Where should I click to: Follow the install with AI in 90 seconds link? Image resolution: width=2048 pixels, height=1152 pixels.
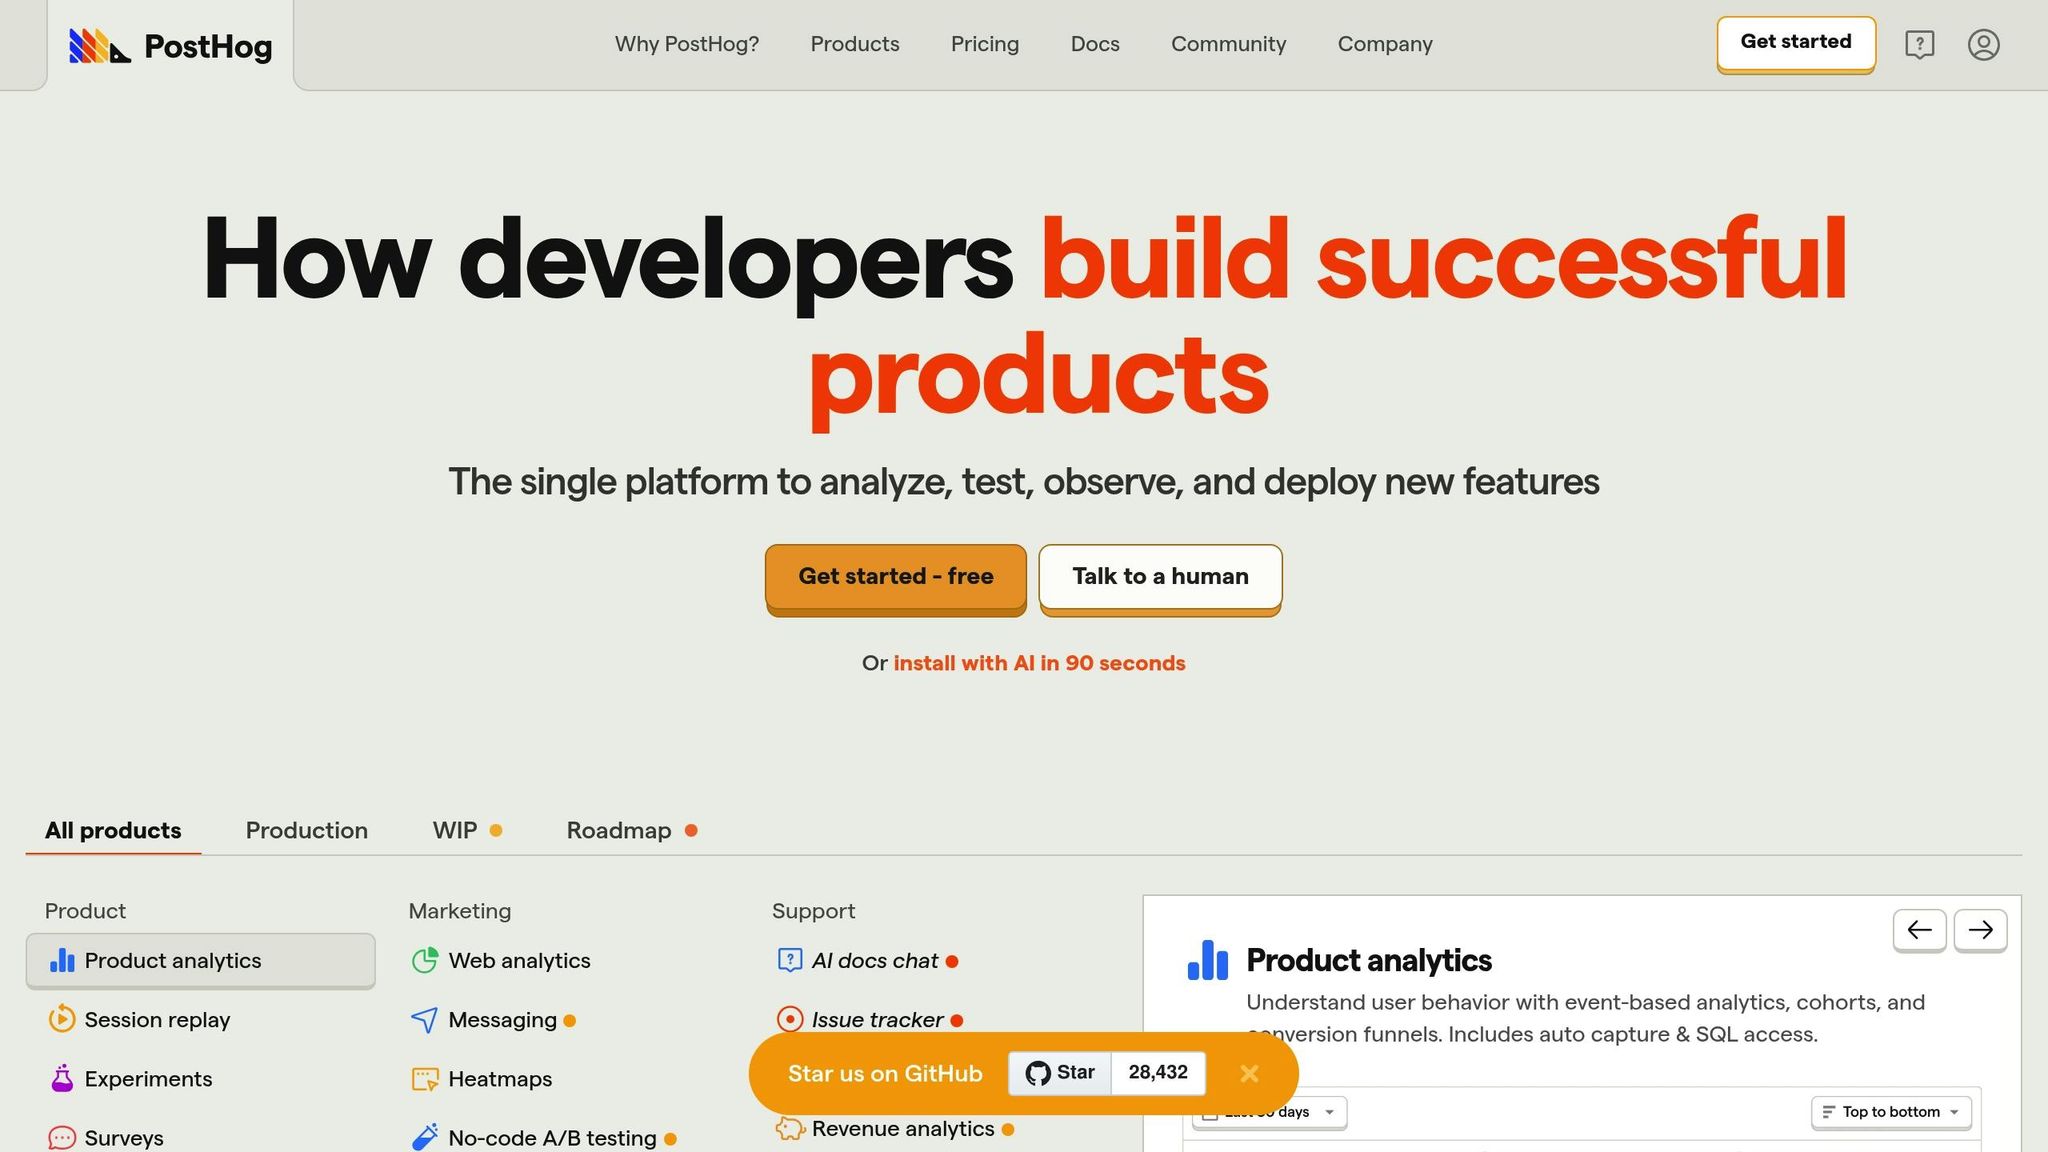coord(1039,663)
